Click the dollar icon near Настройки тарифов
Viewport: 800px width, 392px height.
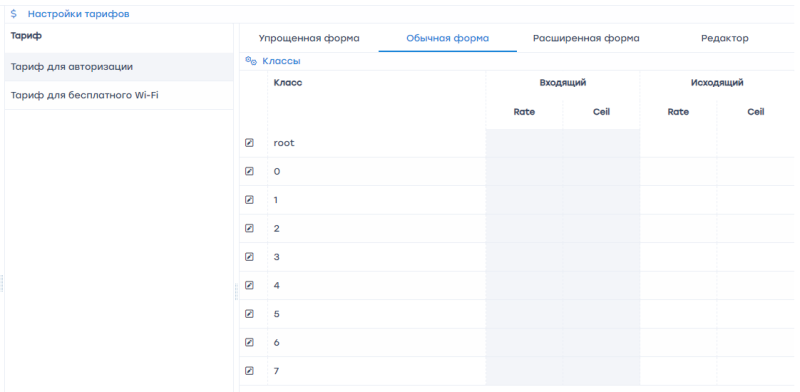[13, 14]
